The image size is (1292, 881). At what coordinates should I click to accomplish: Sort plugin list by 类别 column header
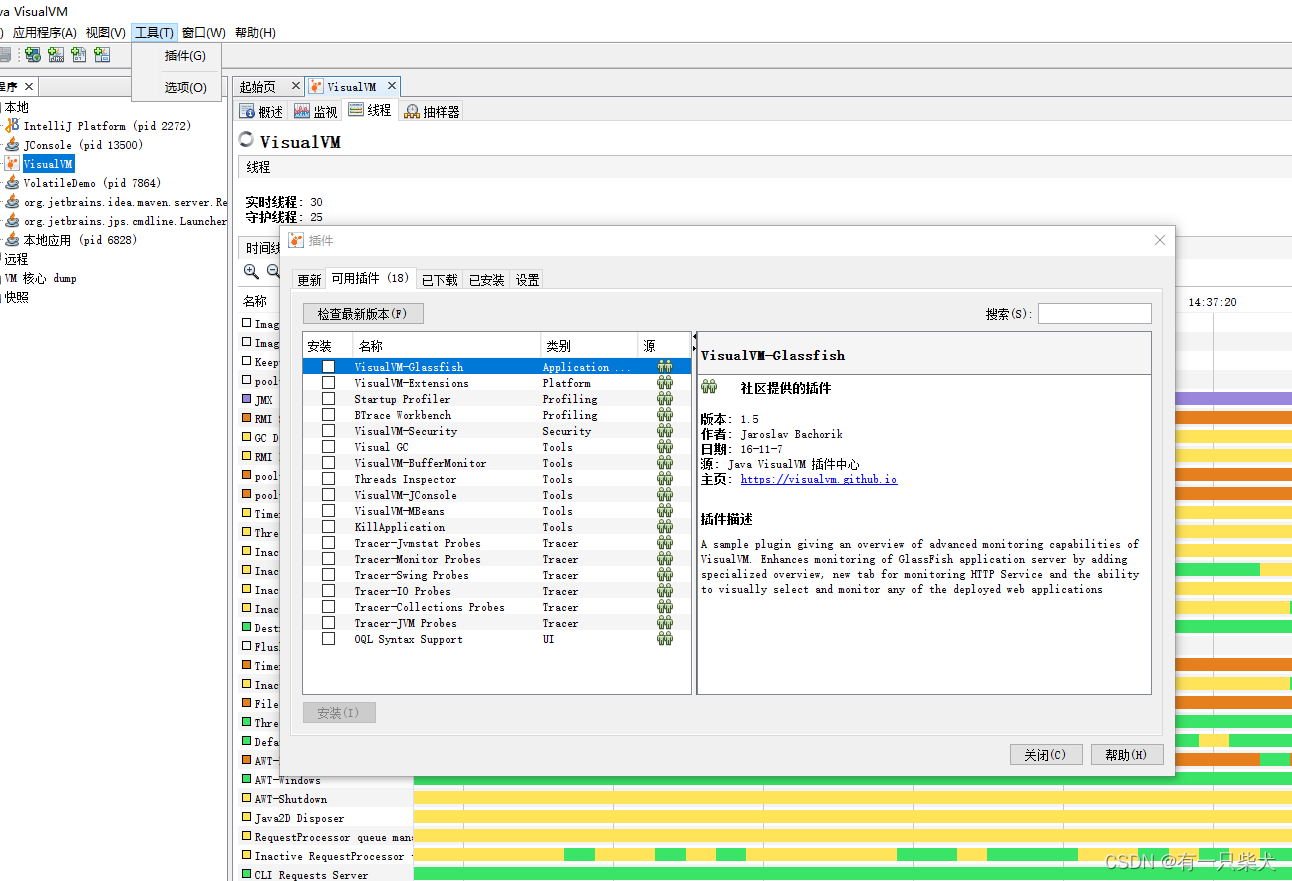click(589, 346)
